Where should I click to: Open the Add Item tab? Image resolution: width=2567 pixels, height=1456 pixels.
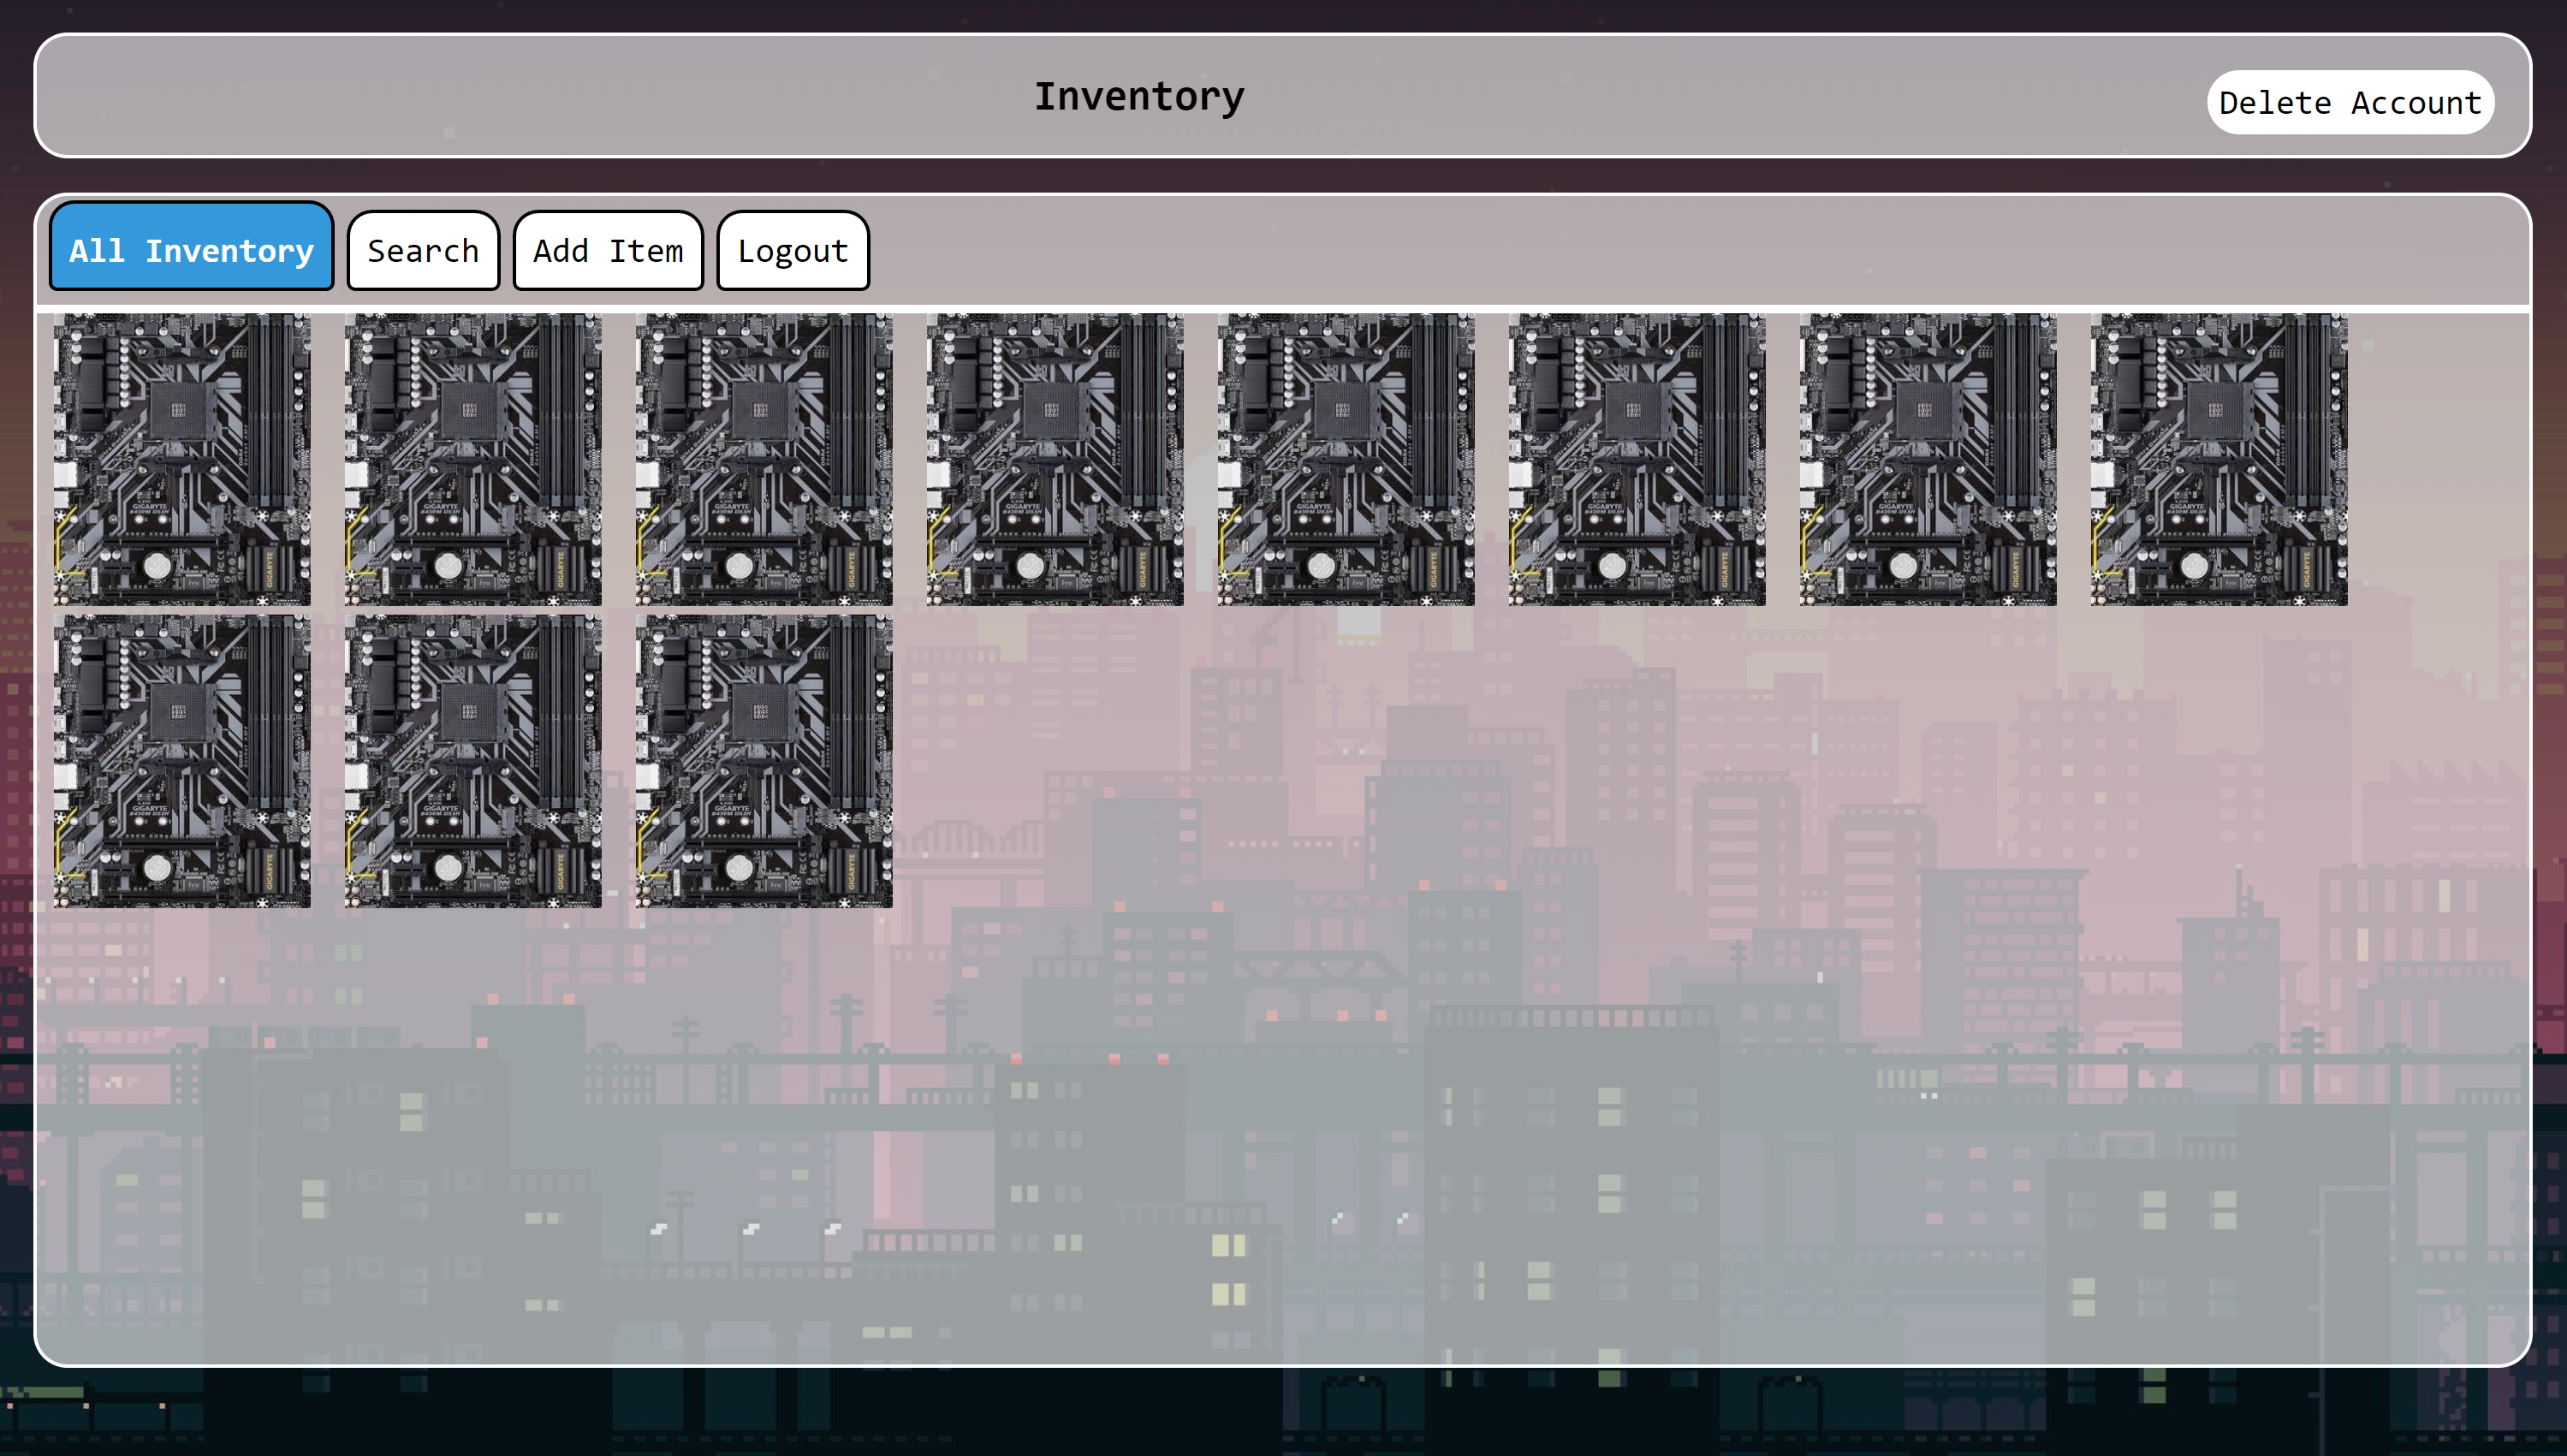(608, 250)
